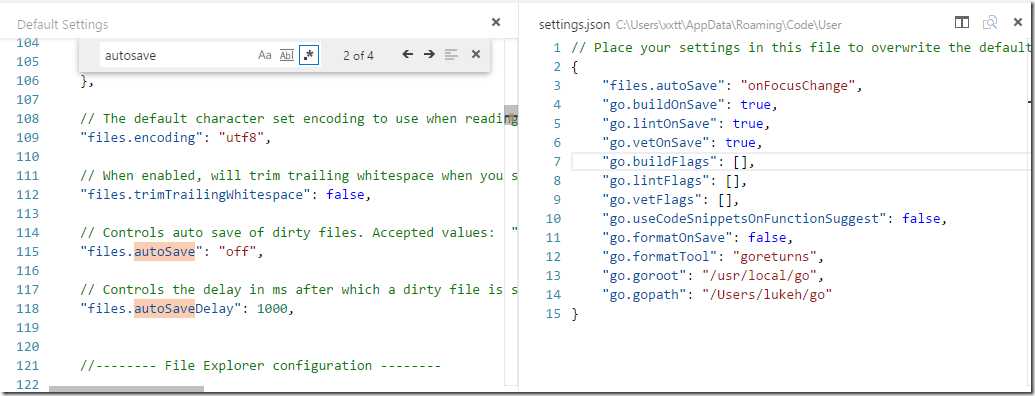The height and width of the screenshot is (396, 1035).
Task: Toggle regular expression search option
Action: (x=309, y=55)
